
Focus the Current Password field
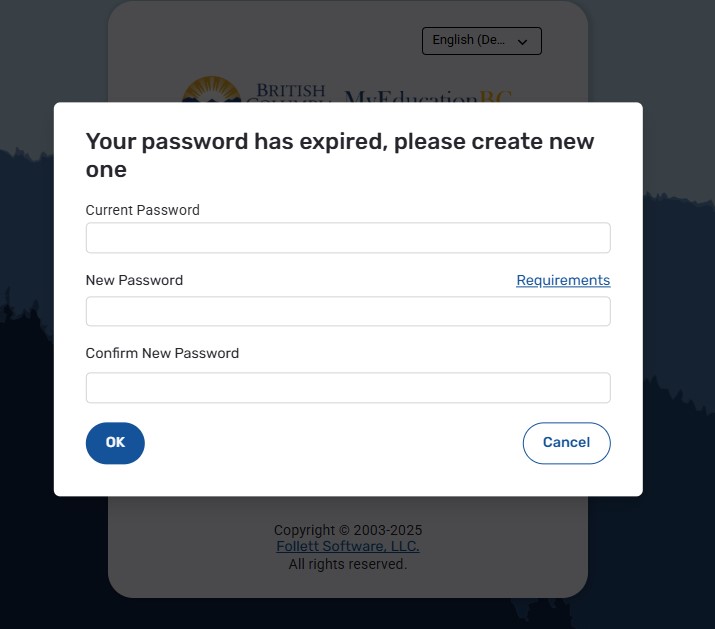[347, 238]
